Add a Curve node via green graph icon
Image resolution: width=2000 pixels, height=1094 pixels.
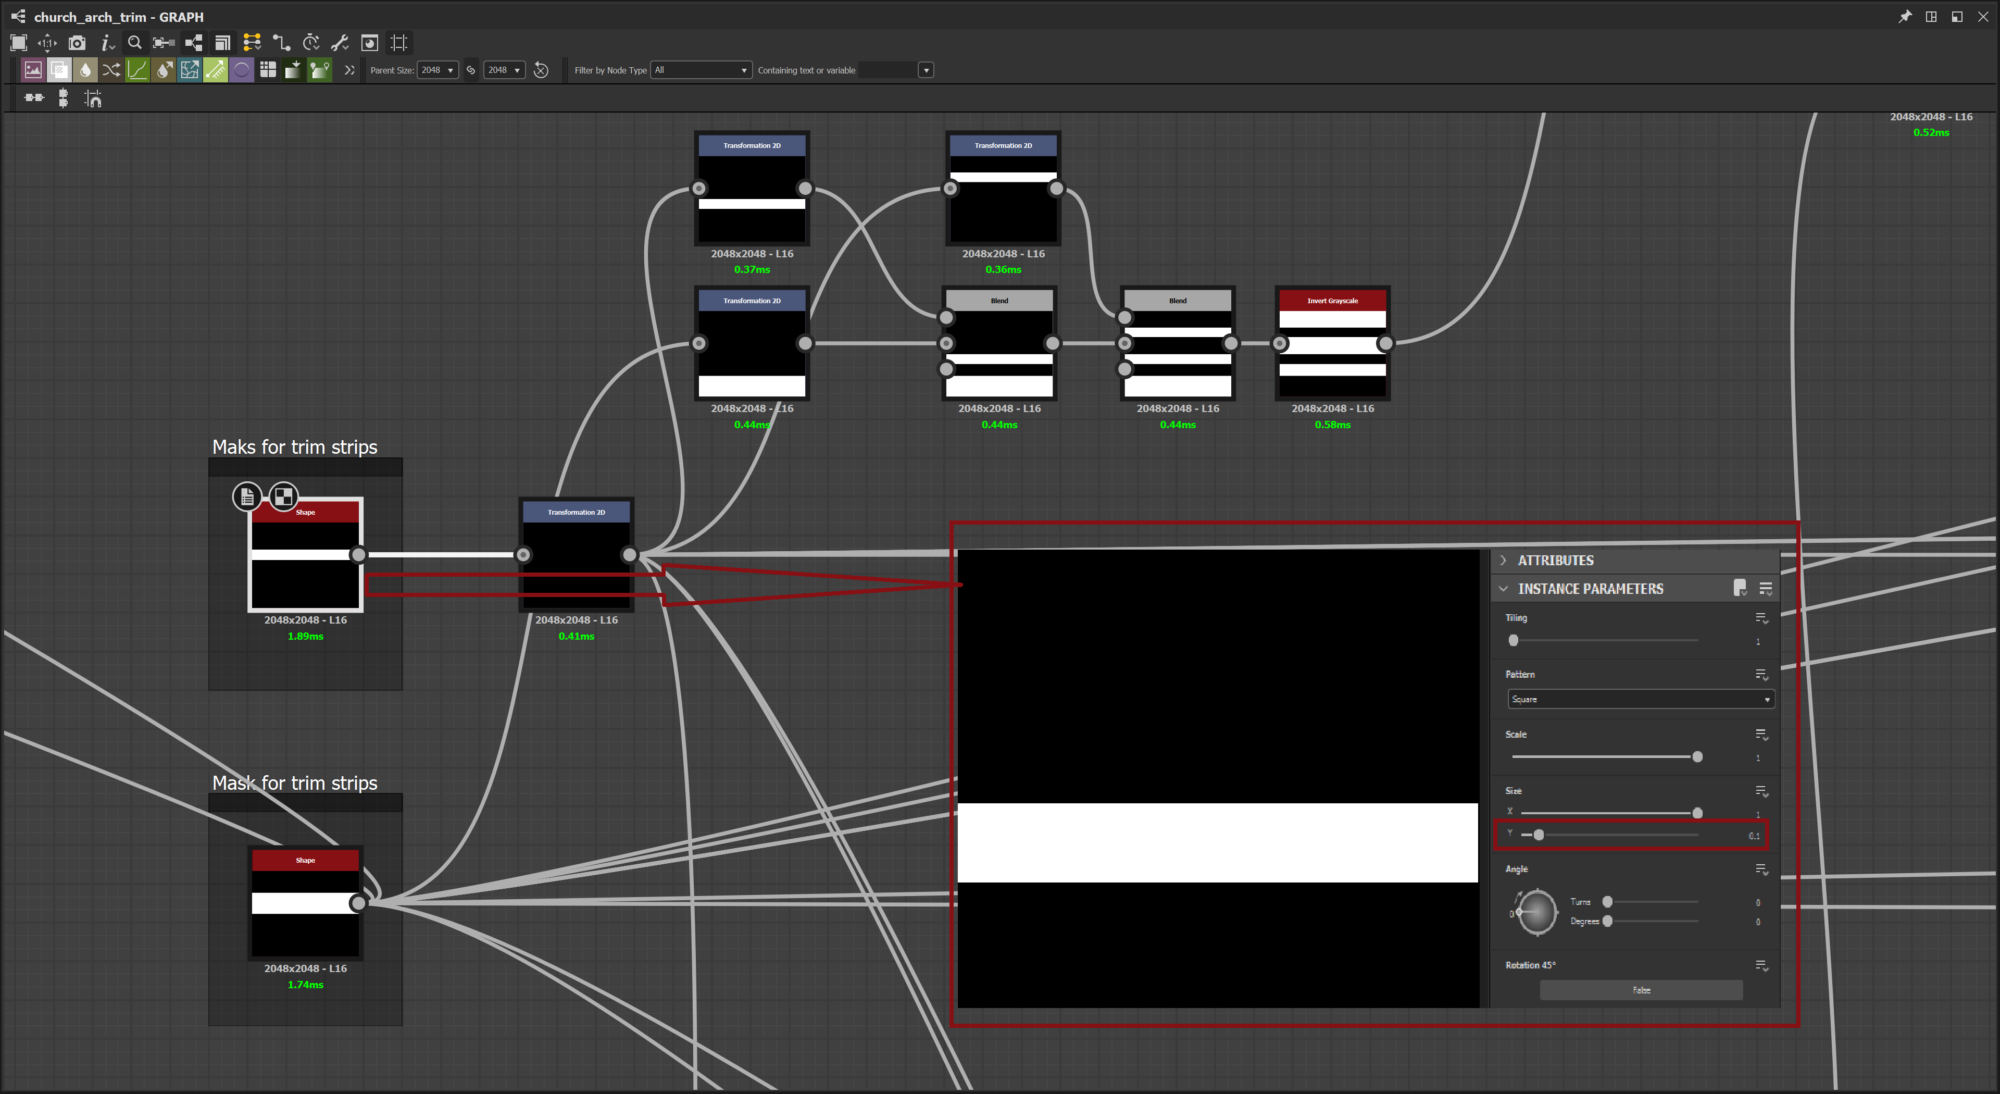137,70
